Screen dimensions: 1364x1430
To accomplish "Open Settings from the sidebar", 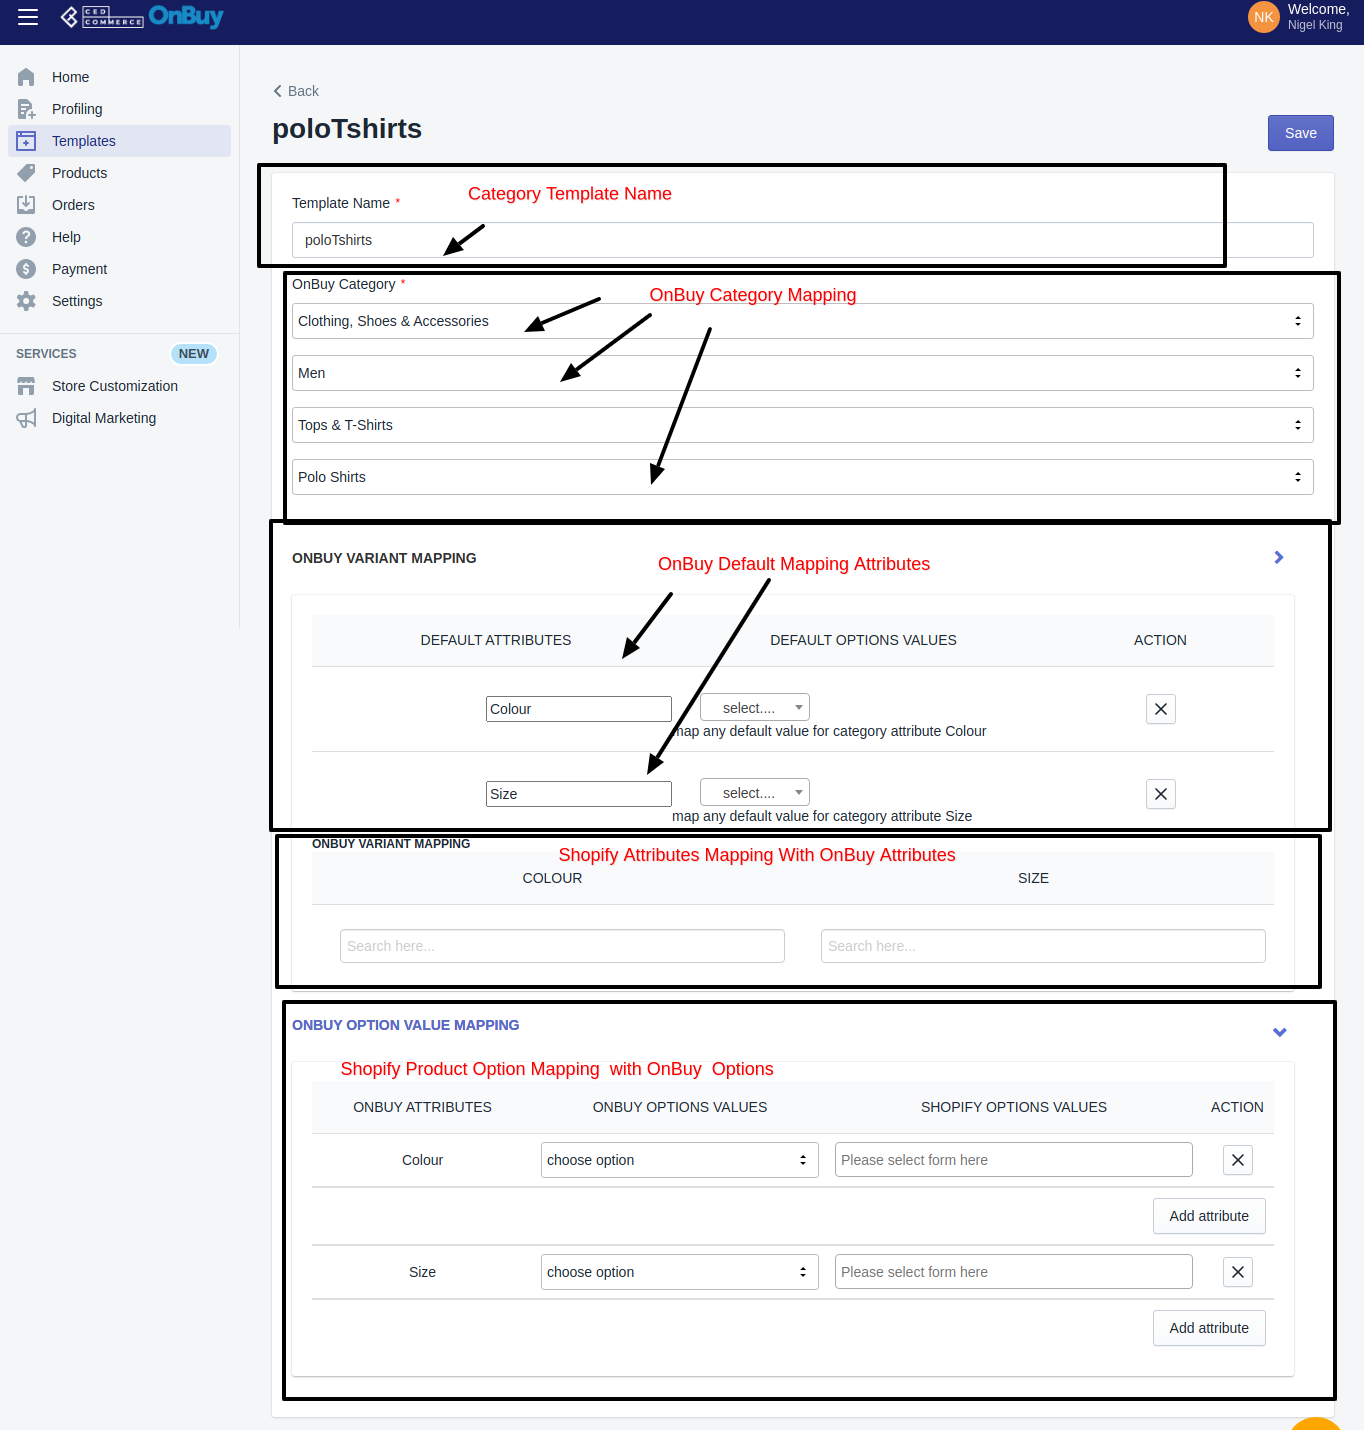I will [x=119, y=301].
